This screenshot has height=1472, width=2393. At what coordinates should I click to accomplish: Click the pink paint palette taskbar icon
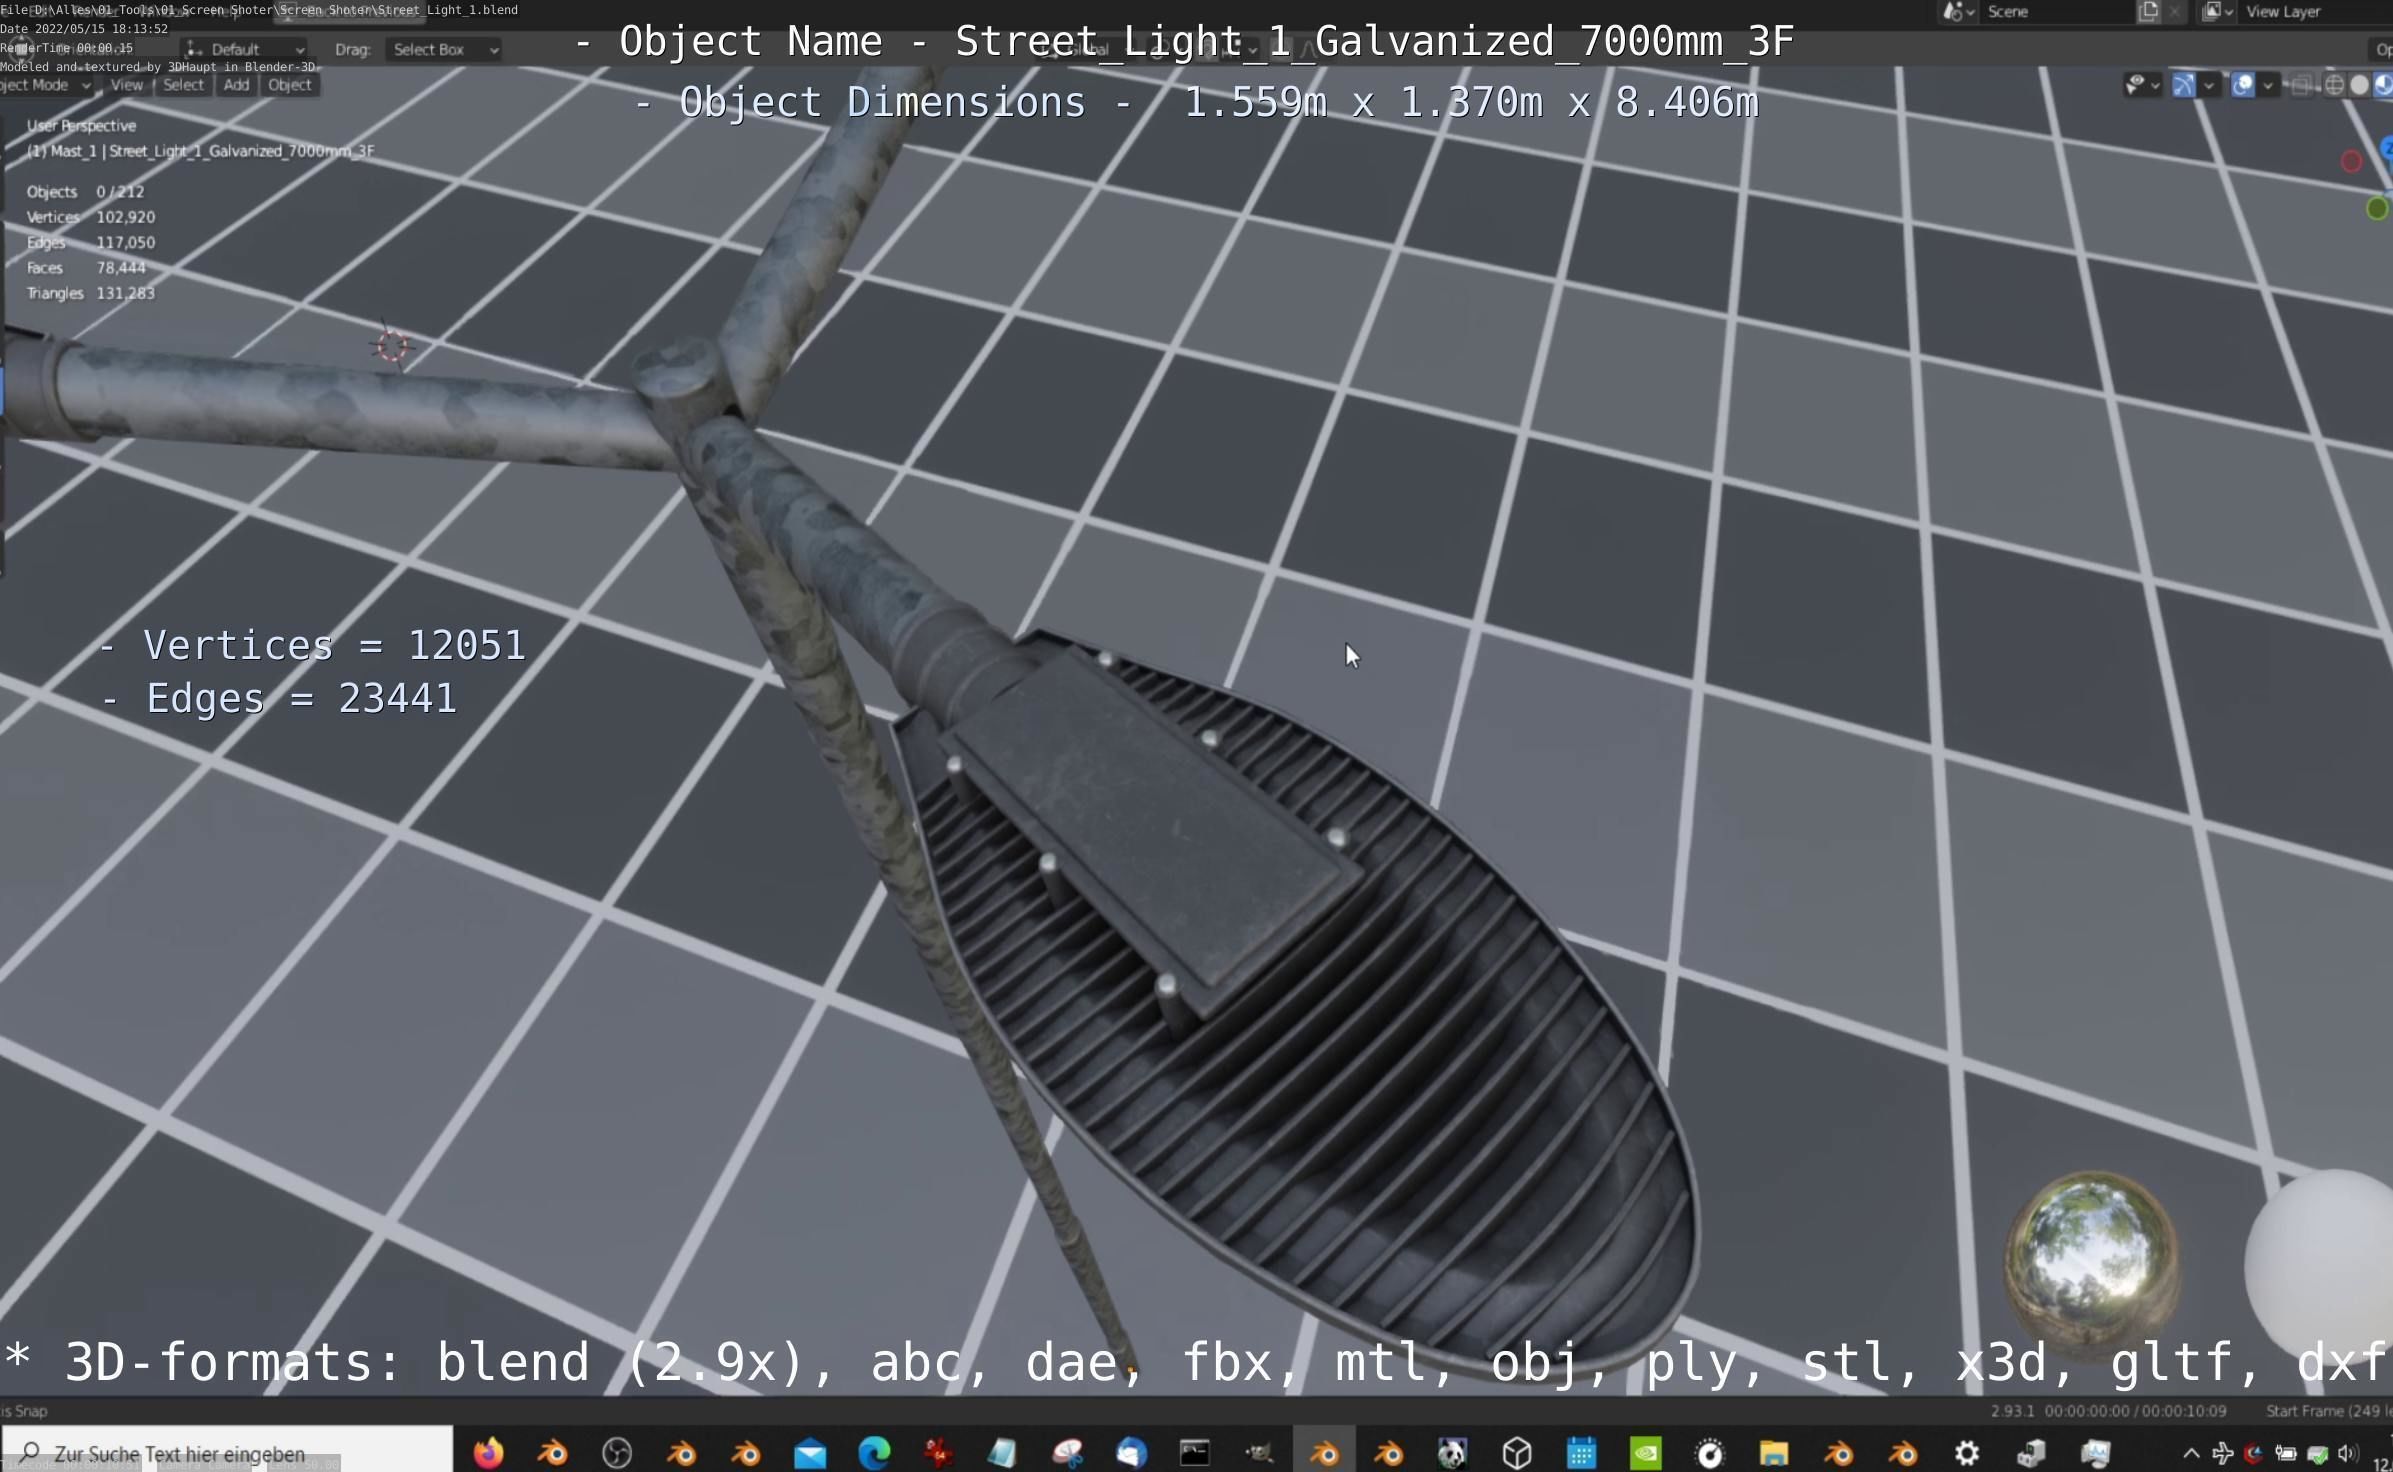[x=1067, y=1452]
